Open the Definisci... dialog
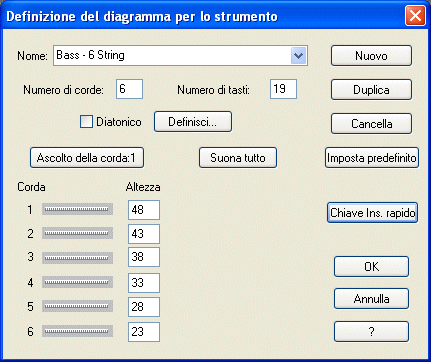This screenshot has width=431, height=362. pyautogui.click(x=193, y=122)
